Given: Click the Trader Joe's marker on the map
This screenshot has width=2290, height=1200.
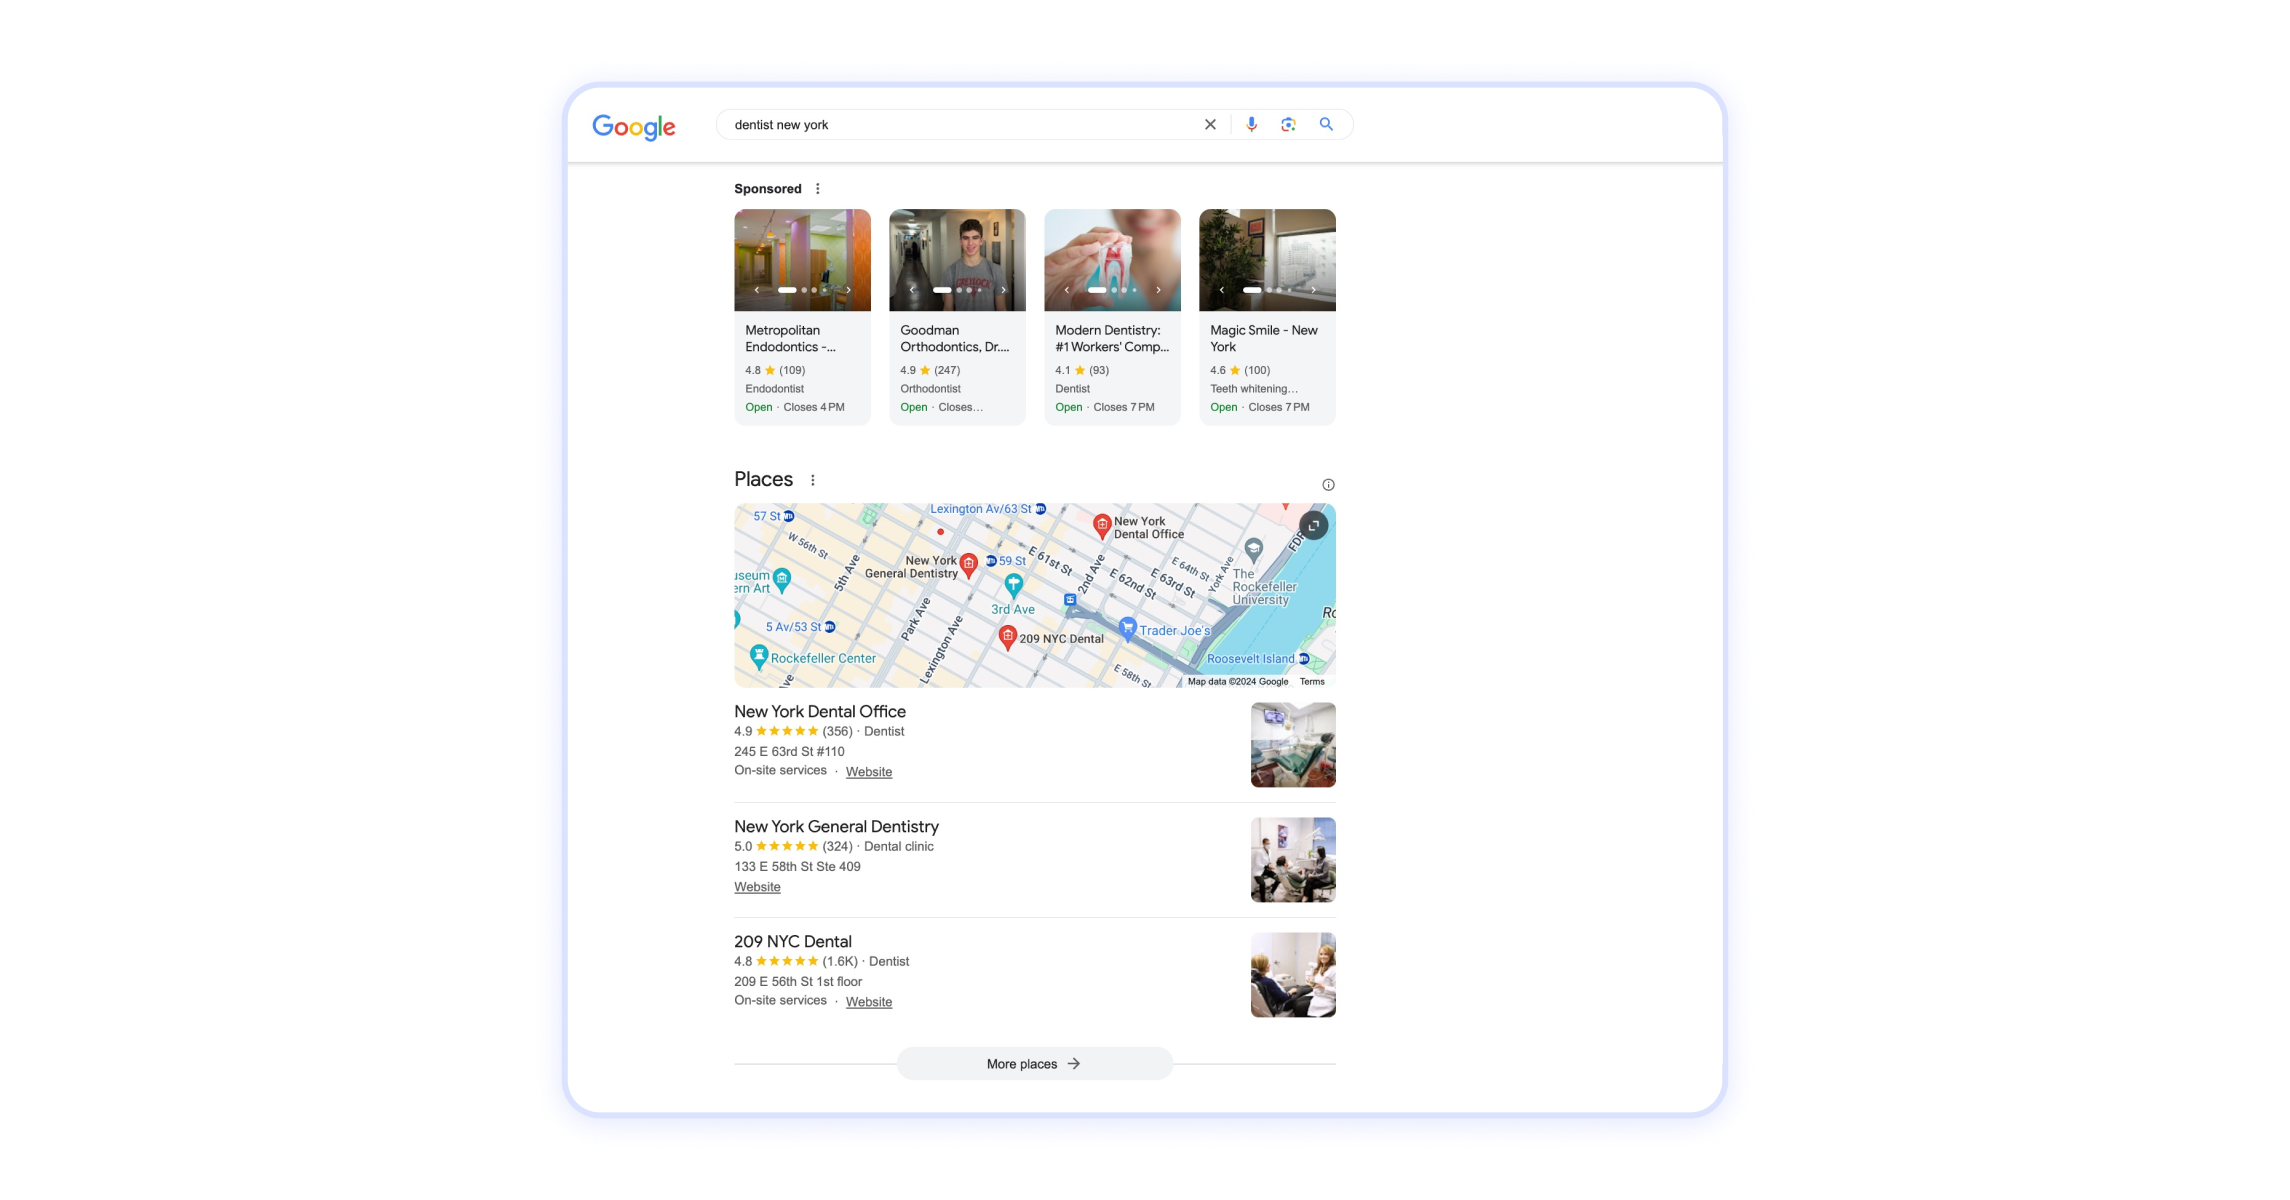Looking at the screenshot, I should (1129, 629).
